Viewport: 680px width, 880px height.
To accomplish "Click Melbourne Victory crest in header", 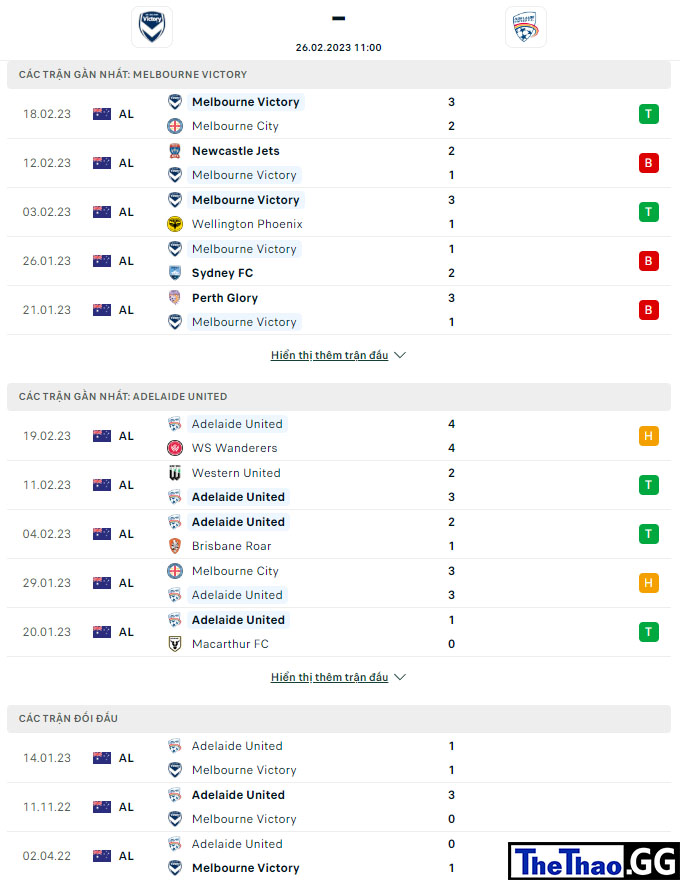I will coord(152,27).
